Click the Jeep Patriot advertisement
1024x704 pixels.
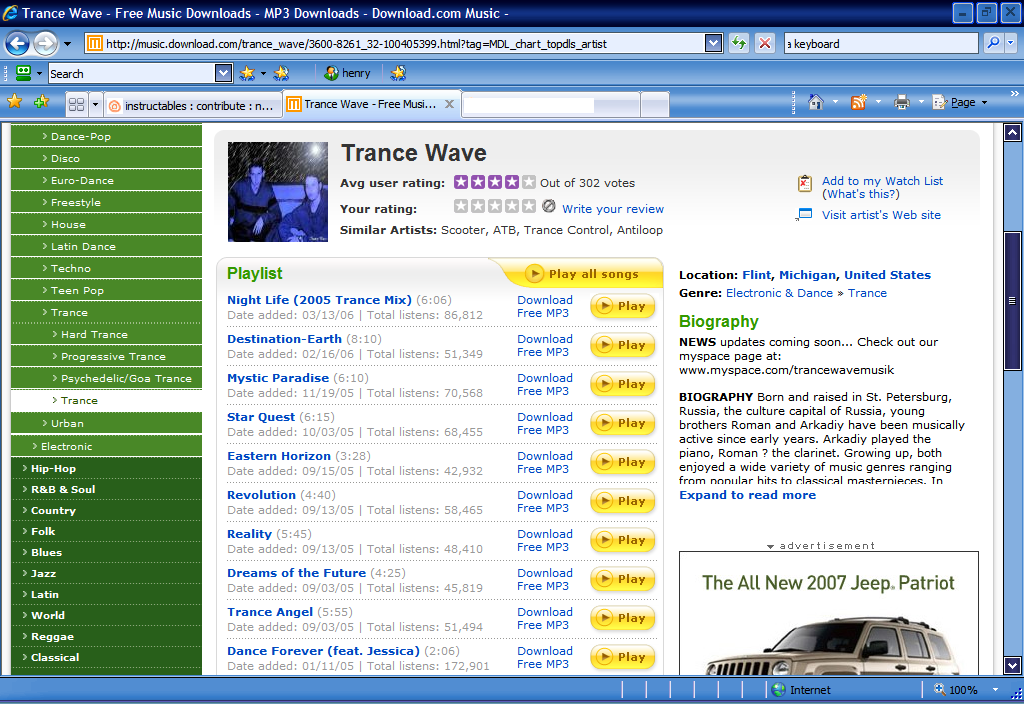pyautogui.click(x=829, y=613)
